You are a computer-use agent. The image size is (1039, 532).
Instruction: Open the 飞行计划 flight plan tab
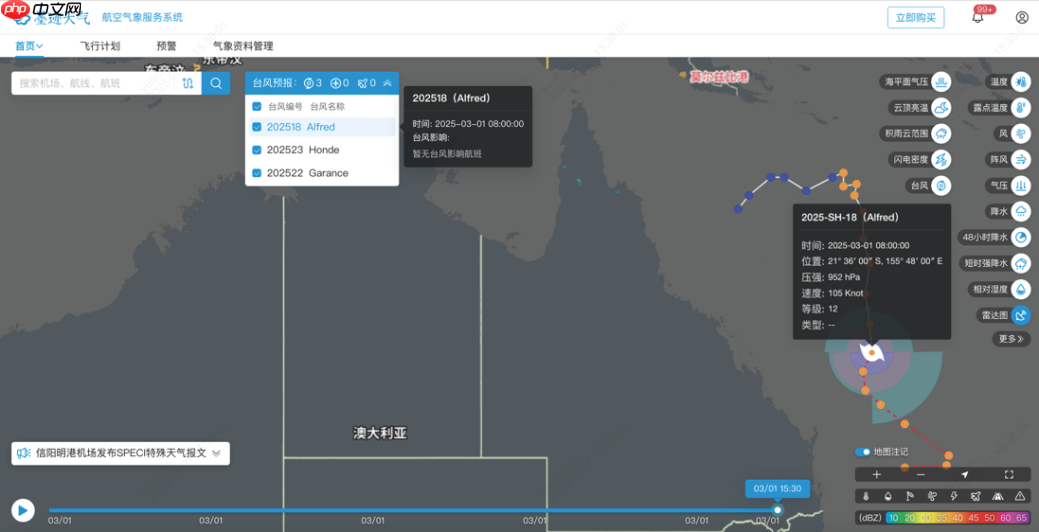[x=100, y=46]
